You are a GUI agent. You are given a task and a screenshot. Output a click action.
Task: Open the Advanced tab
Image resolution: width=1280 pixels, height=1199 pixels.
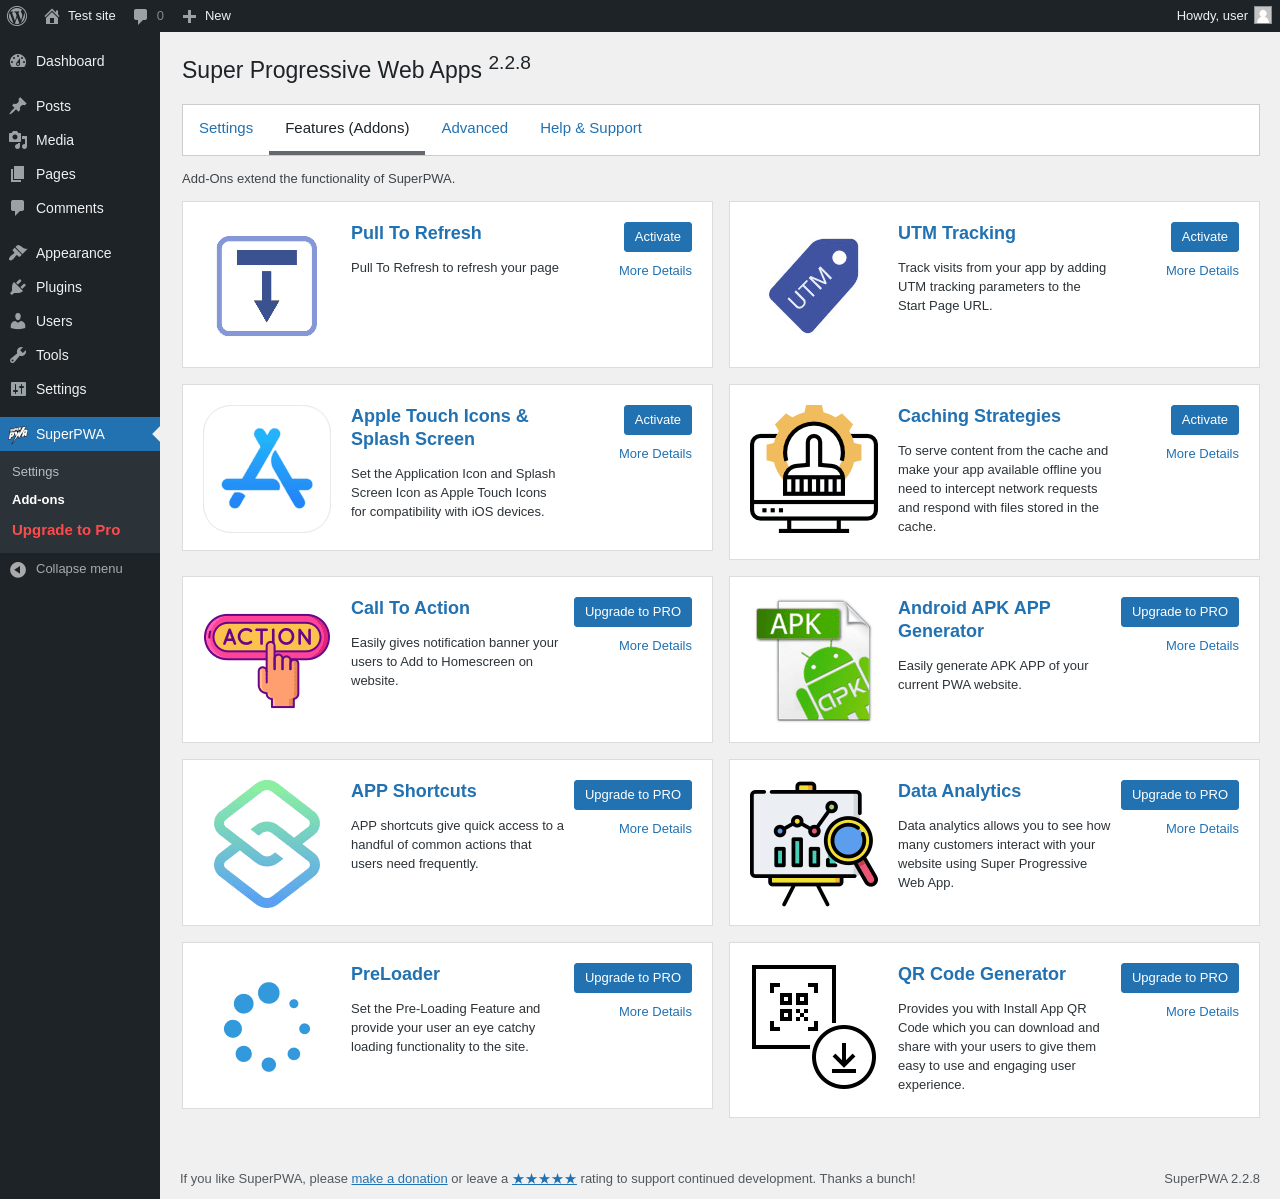pyautogui.click(x=475, y=128)
